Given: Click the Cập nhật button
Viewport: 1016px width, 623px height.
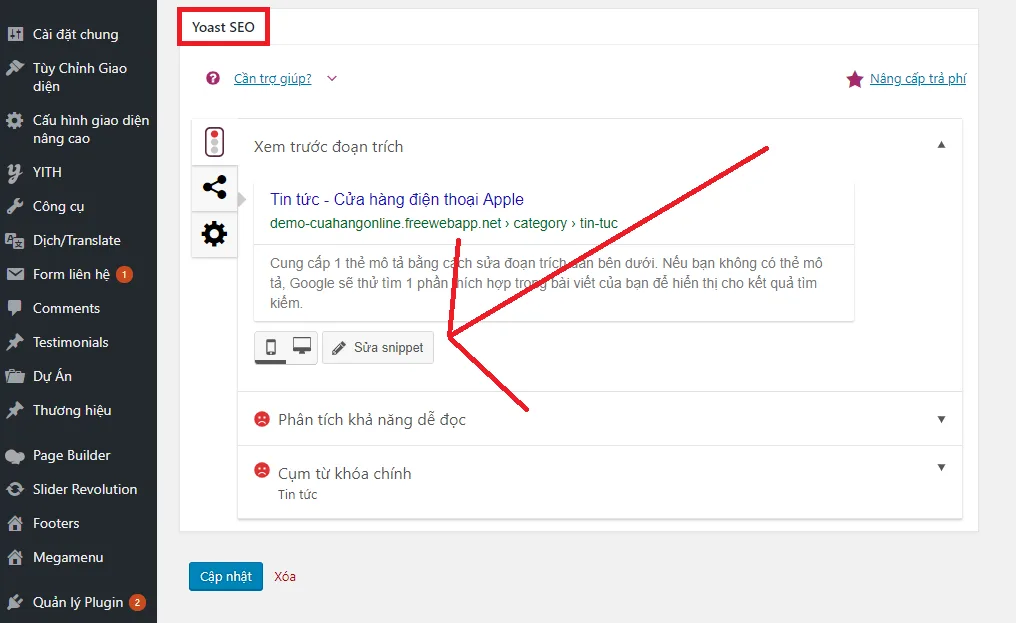Looking at the screenshot, I should coord(225,576).
